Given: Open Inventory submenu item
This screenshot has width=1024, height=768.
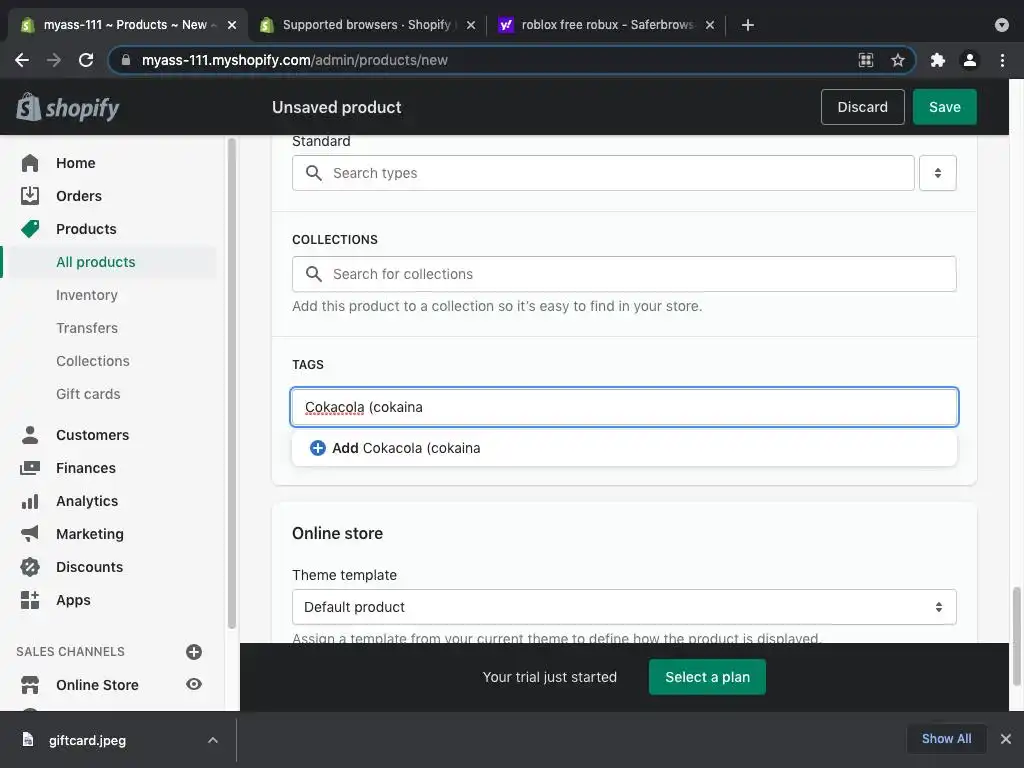Looking at the screenshot, I should point(87,295).
